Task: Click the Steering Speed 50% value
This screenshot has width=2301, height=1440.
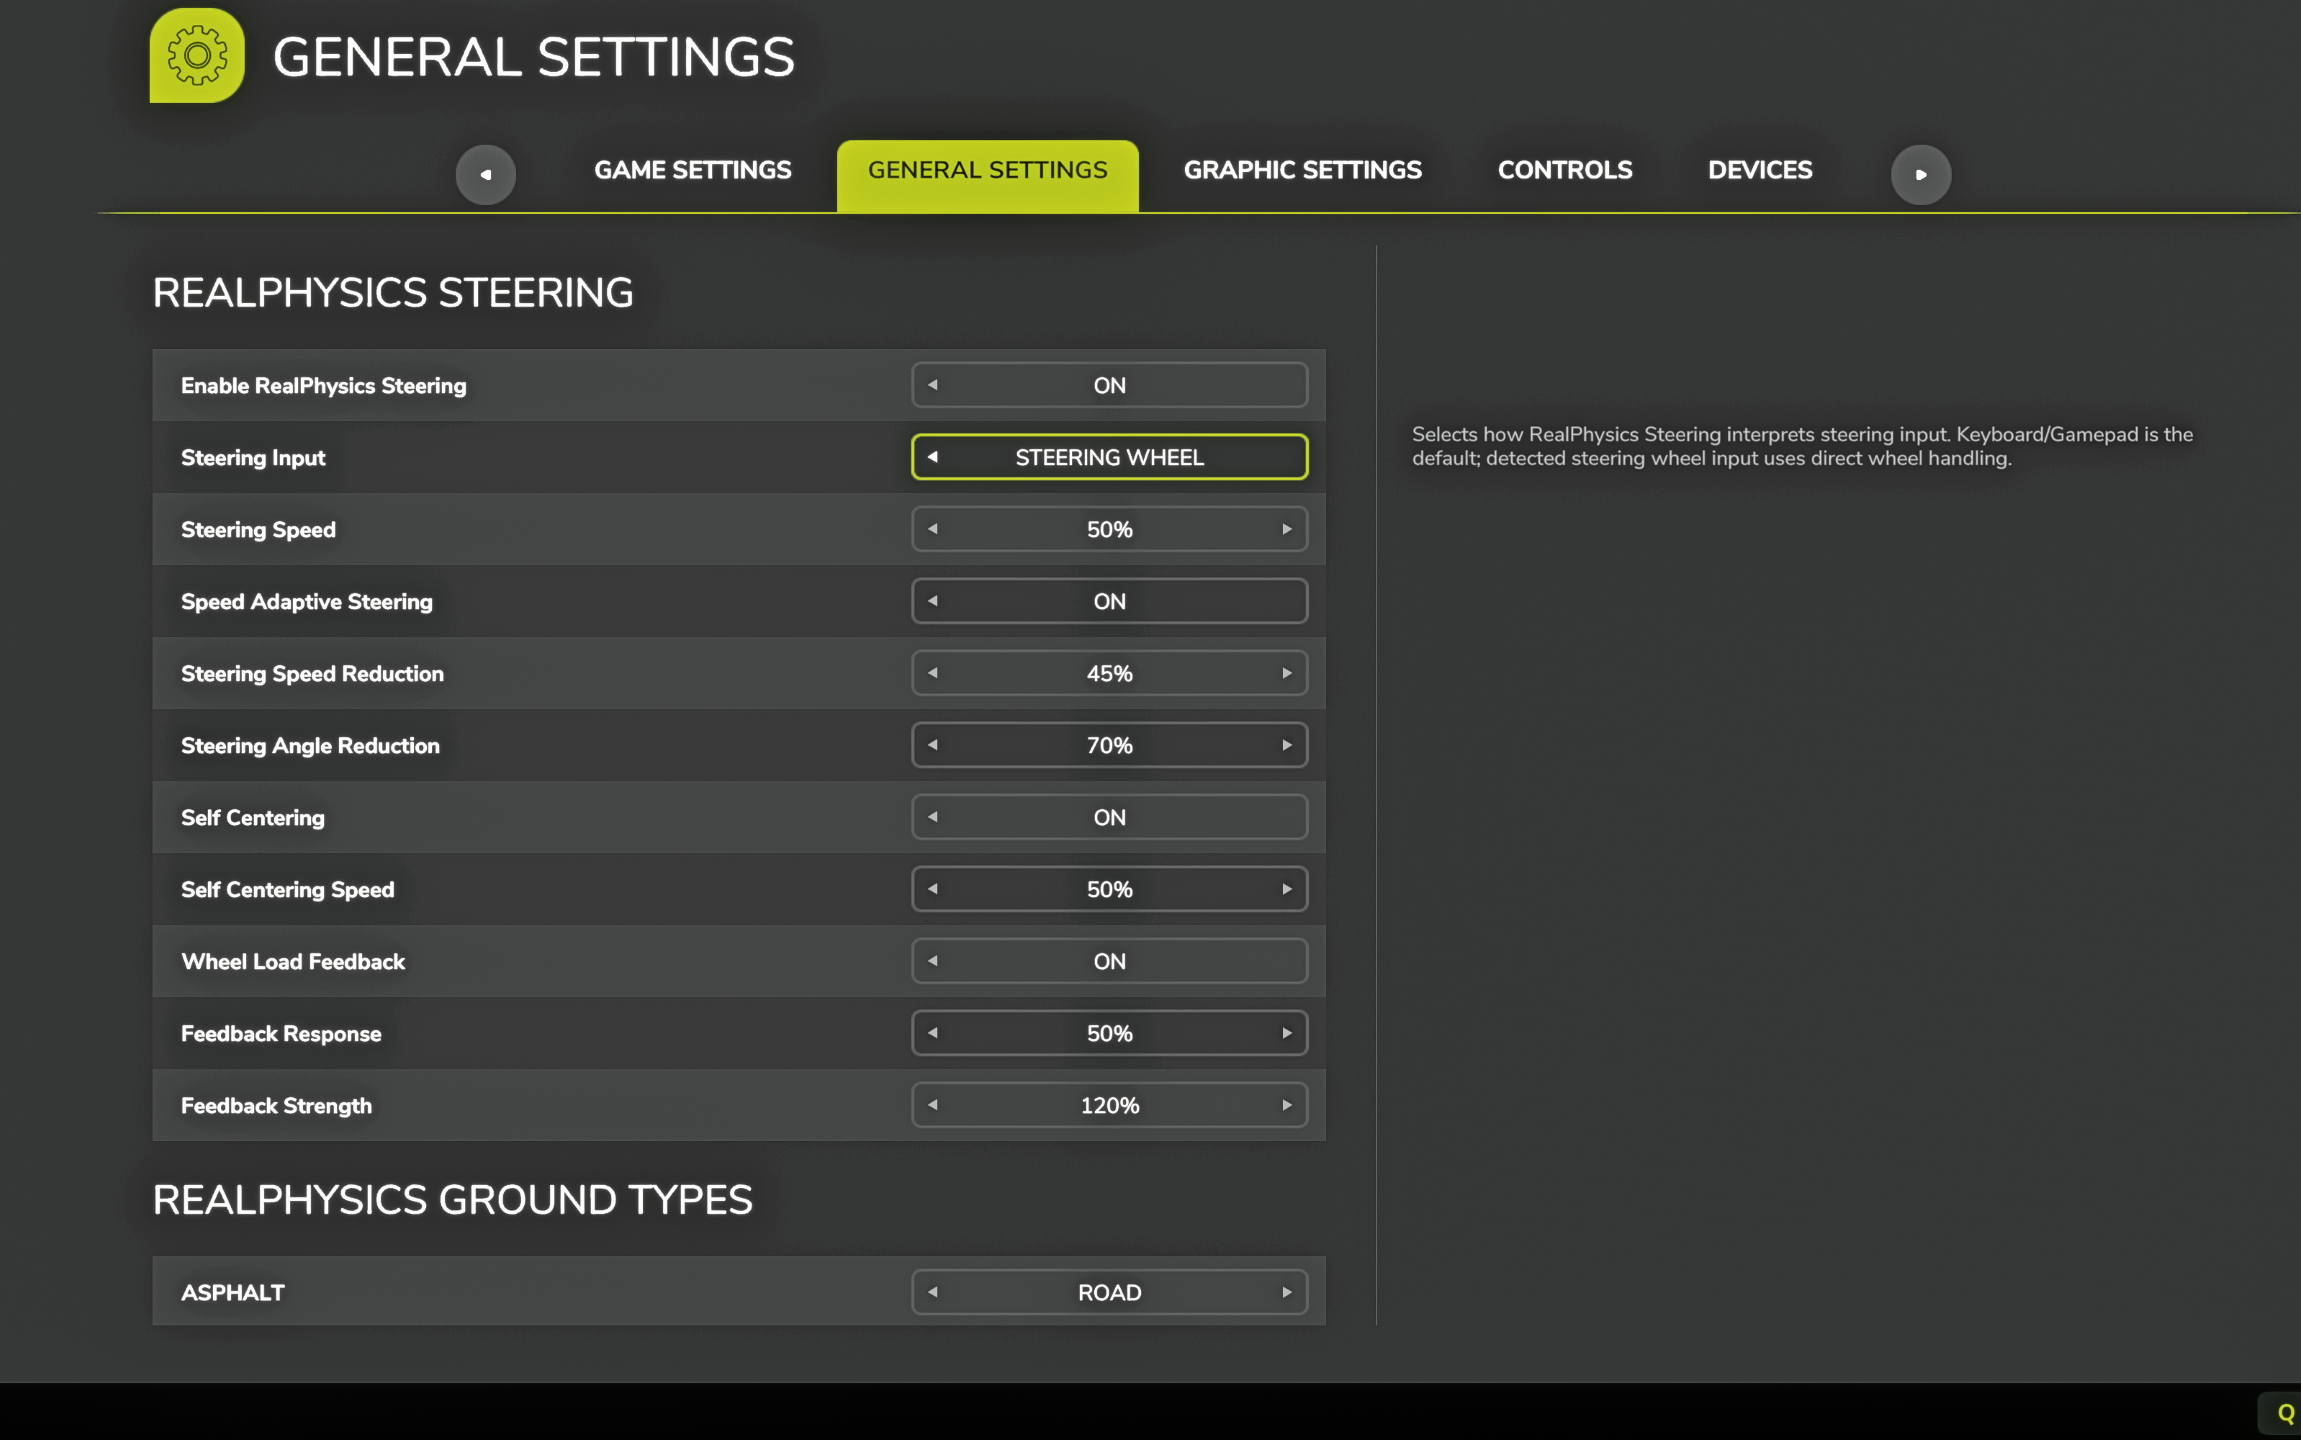Action: tap(1110, 529)
